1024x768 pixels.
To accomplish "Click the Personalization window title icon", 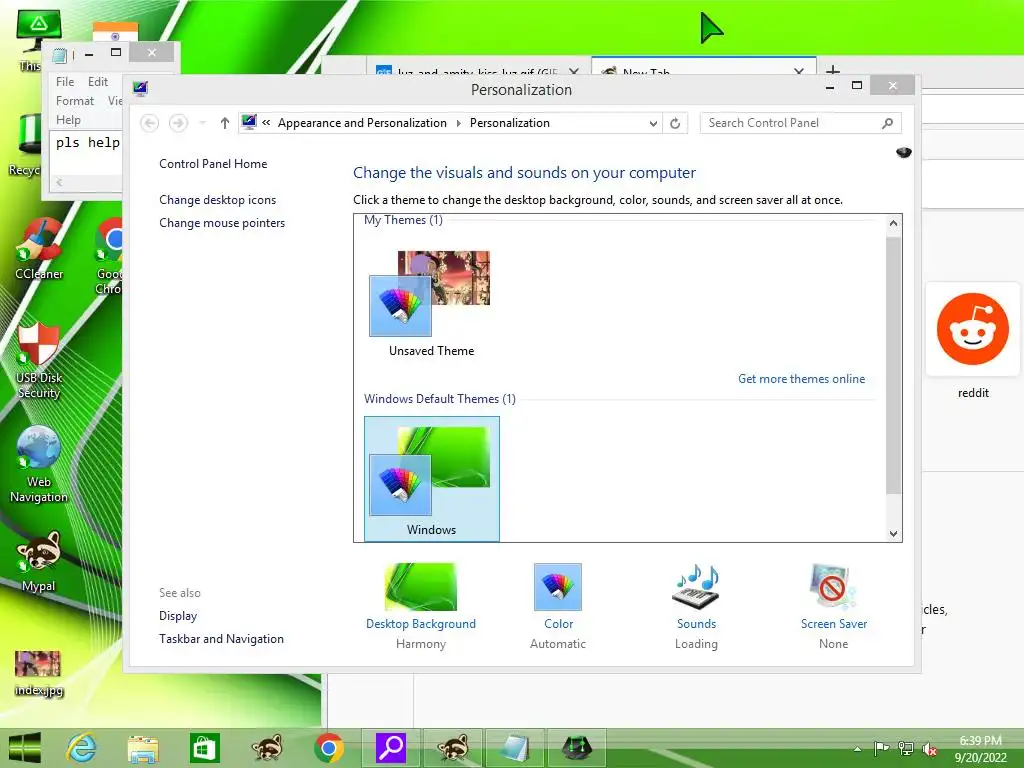I will (x=140, y=89).
